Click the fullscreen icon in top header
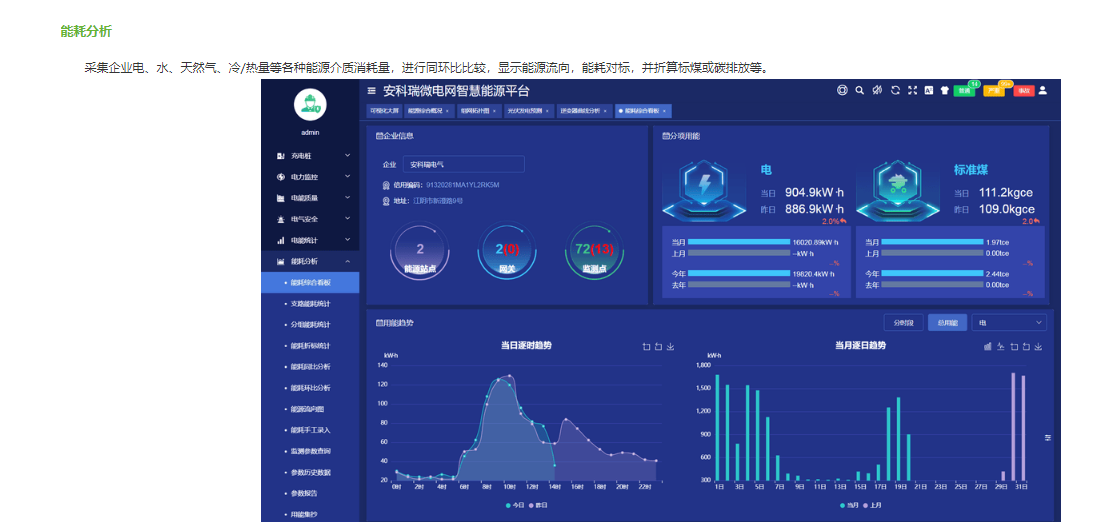Screen dimensions: 1110x522 912,90
